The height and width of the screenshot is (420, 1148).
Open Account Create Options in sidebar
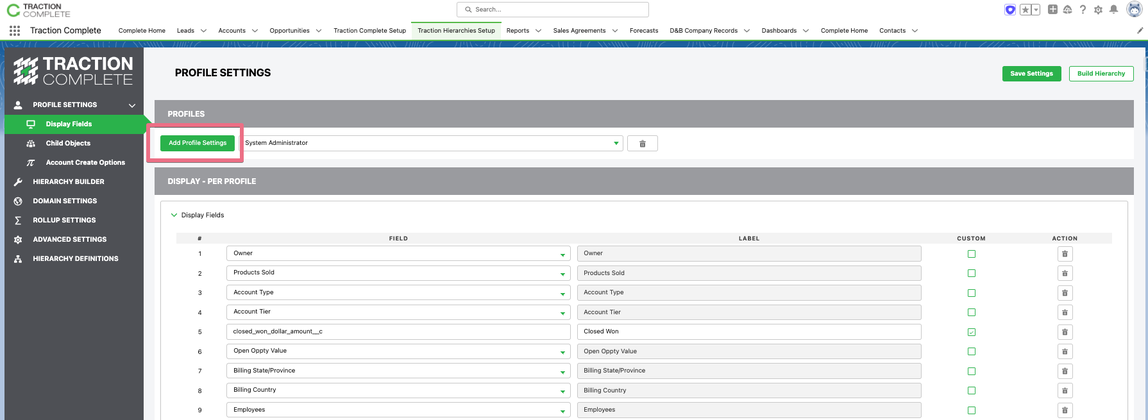coord(85,162)
